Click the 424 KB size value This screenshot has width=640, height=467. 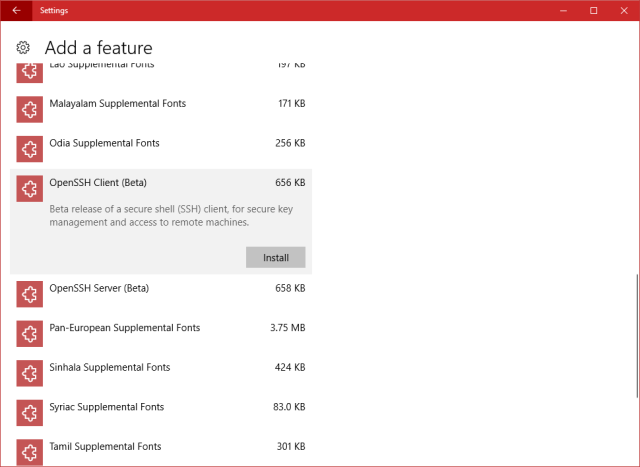pos(290,367)
